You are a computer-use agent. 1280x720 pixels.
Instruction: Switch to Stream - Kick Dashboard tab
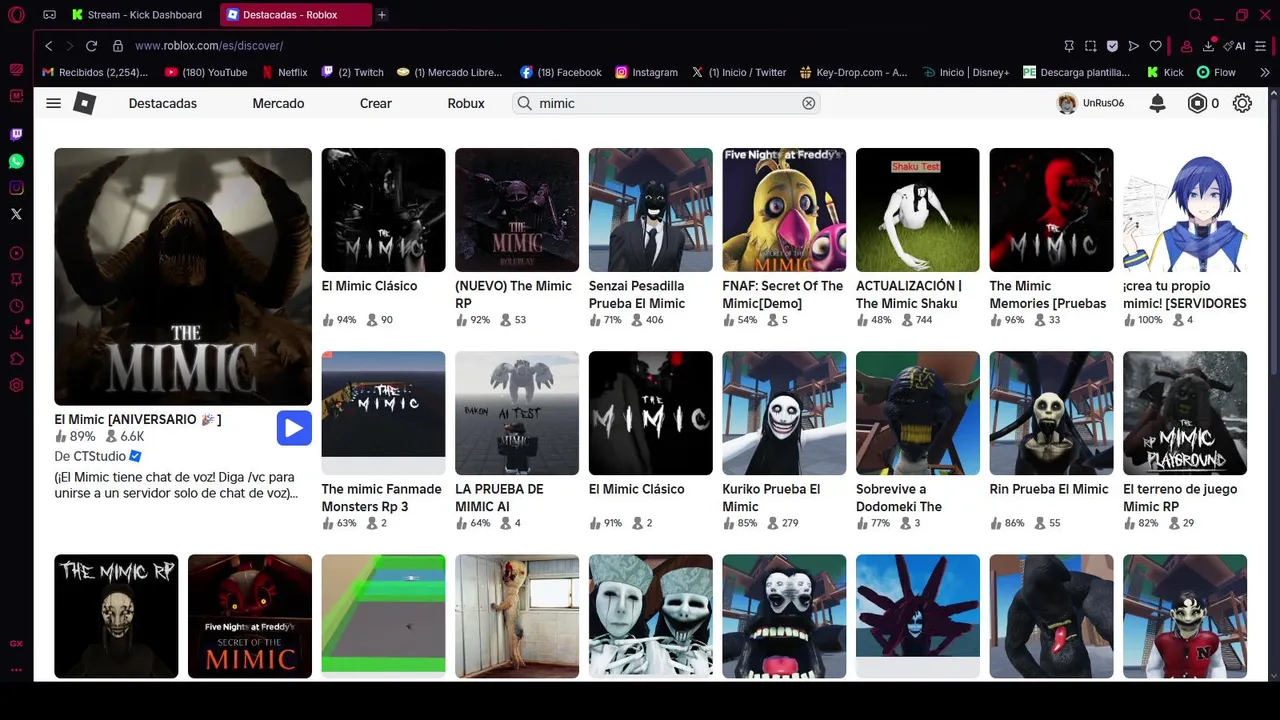point(136,15)
